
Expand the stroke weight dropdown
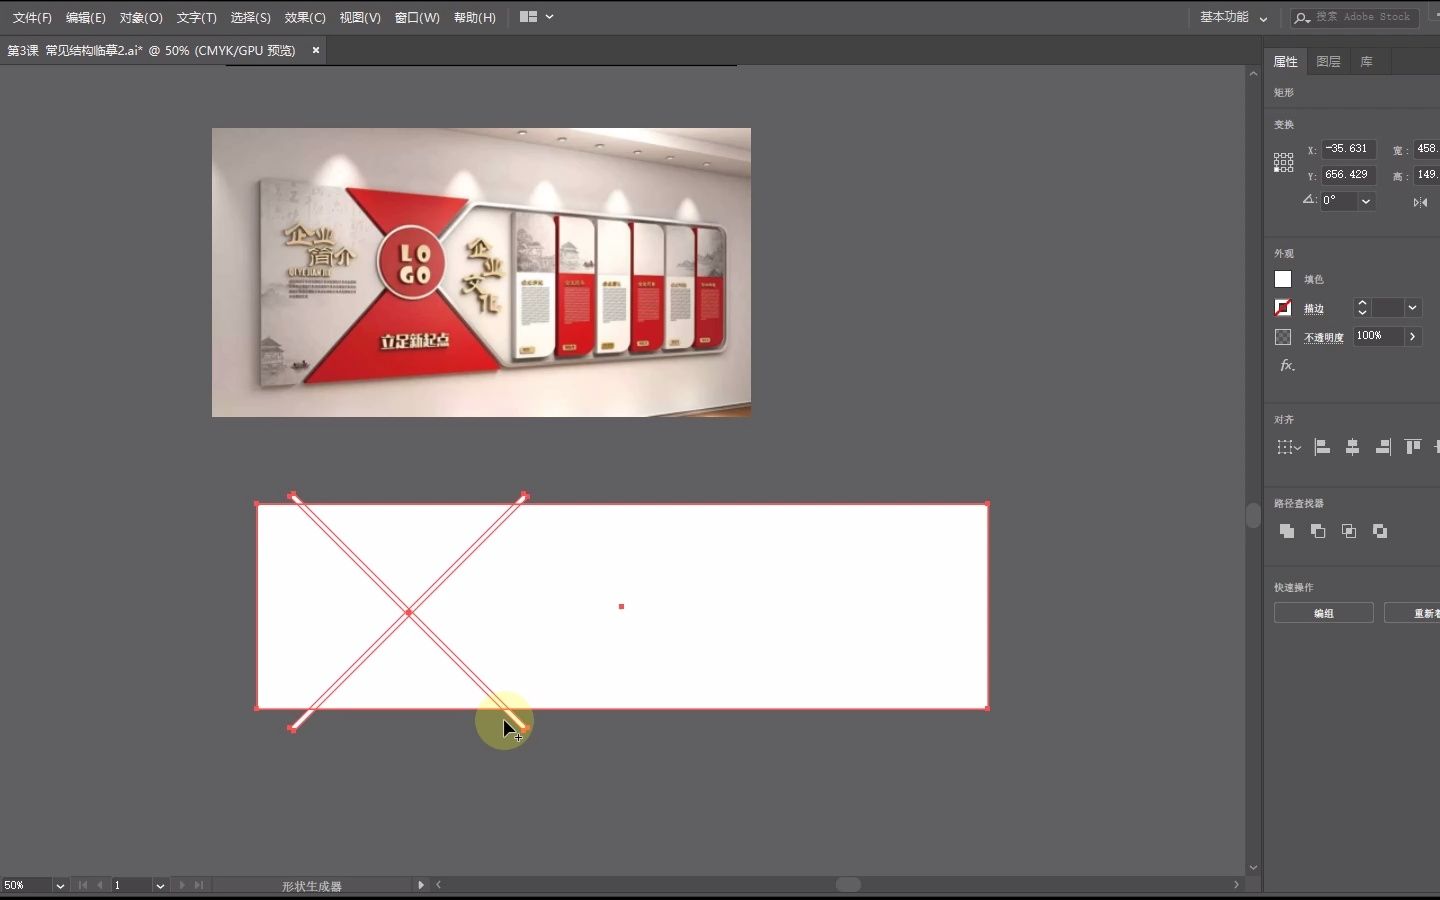[1413, 308]
